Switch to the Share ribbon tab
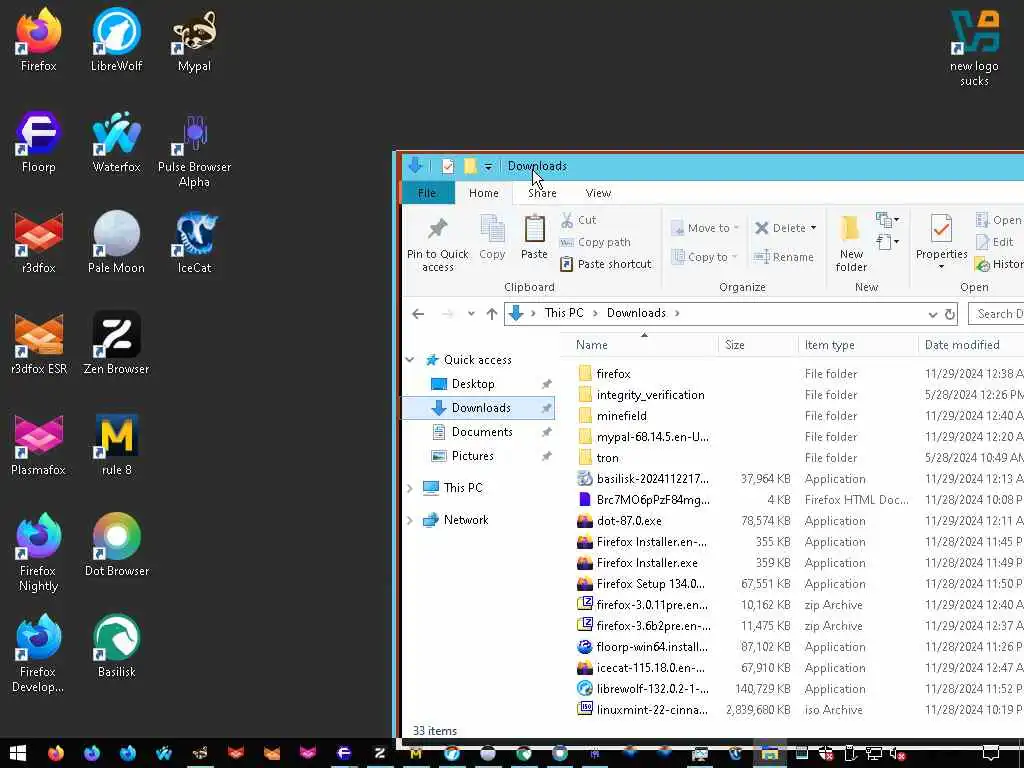The image size is (1024, 768). click(542, 193)
